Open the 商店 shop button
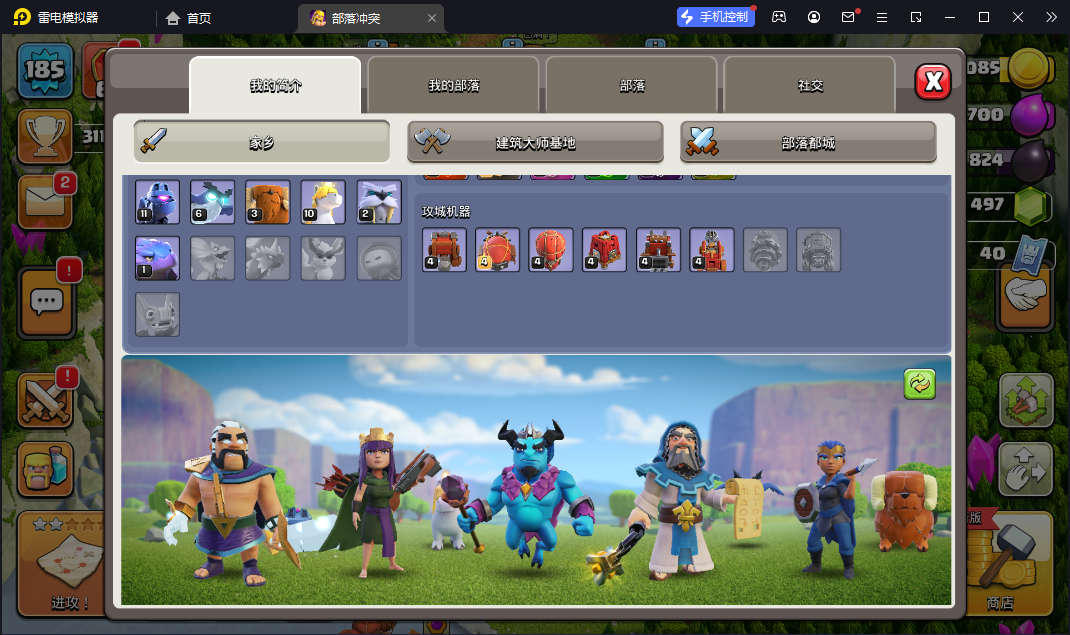 [1009, 563]
